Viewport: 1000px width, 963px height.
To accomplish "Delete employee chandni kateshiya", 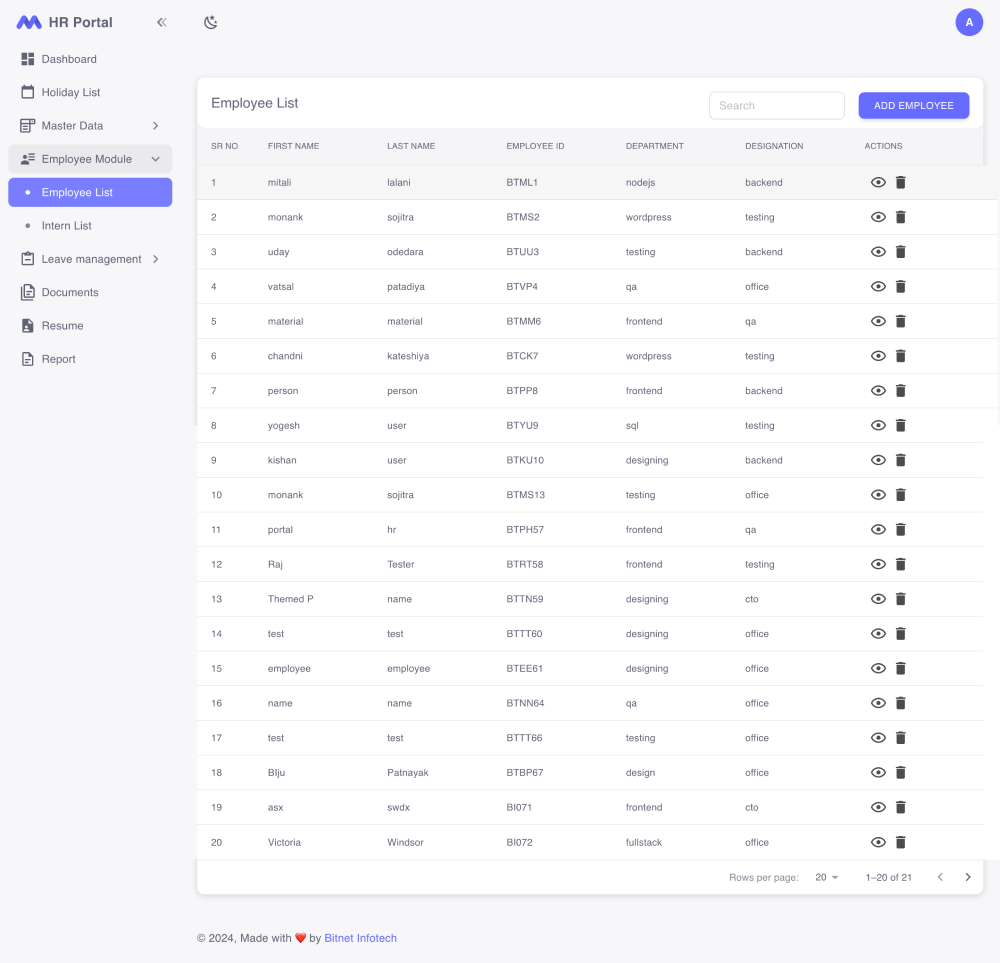I will click(900, 356).
